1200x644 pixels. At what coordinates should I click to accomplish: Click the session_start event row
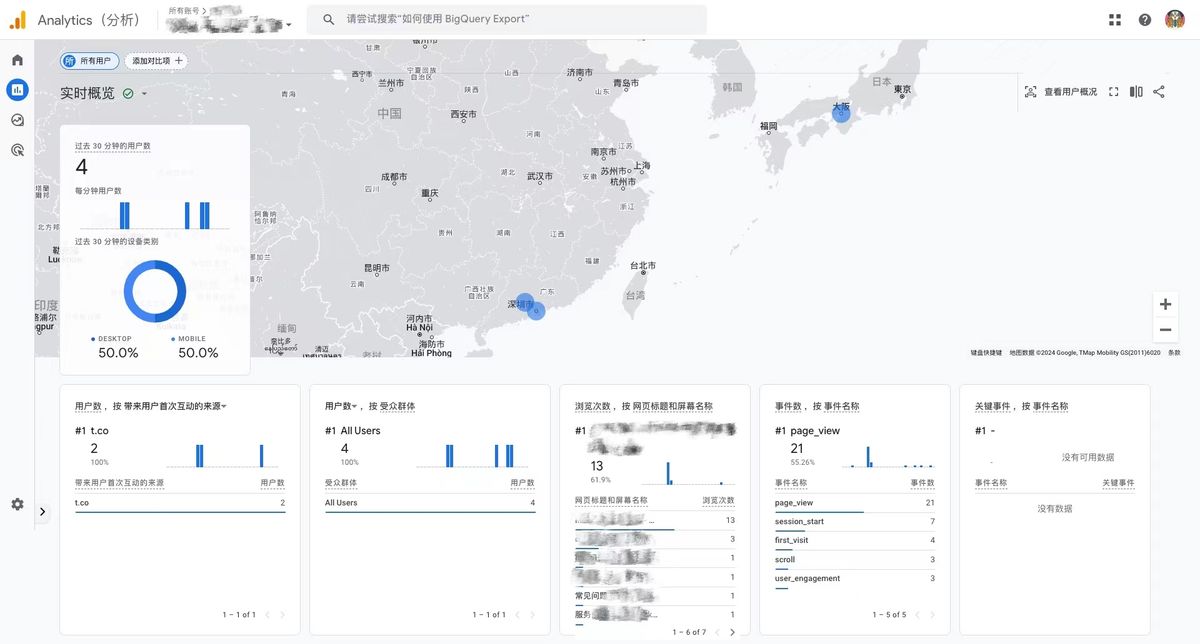(x=855, y=522)
